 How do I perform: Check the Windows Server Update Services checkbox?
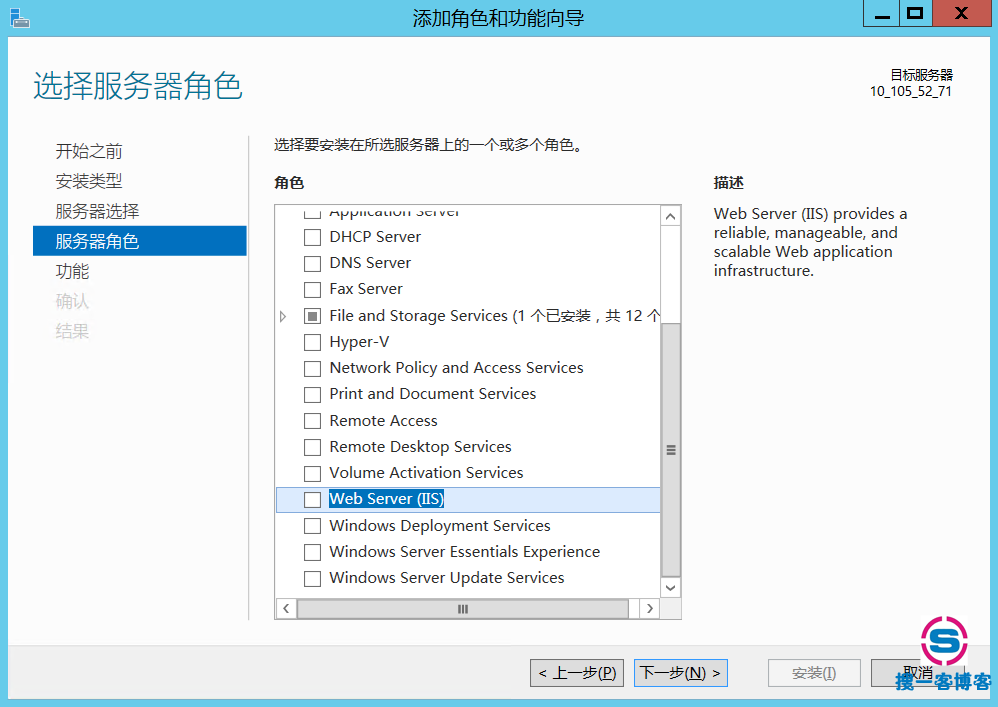313,578
